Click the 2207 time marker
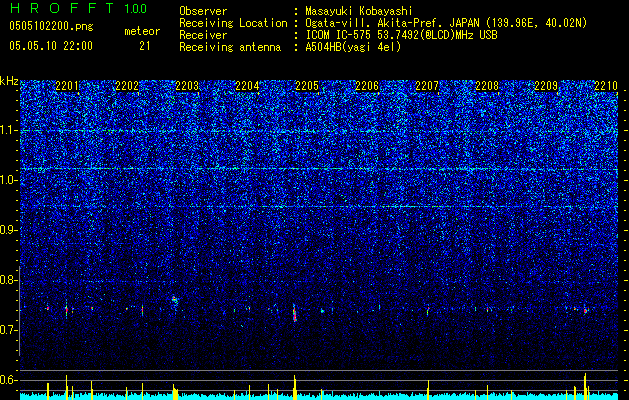The image size is (629, 400). click(427, 86)
